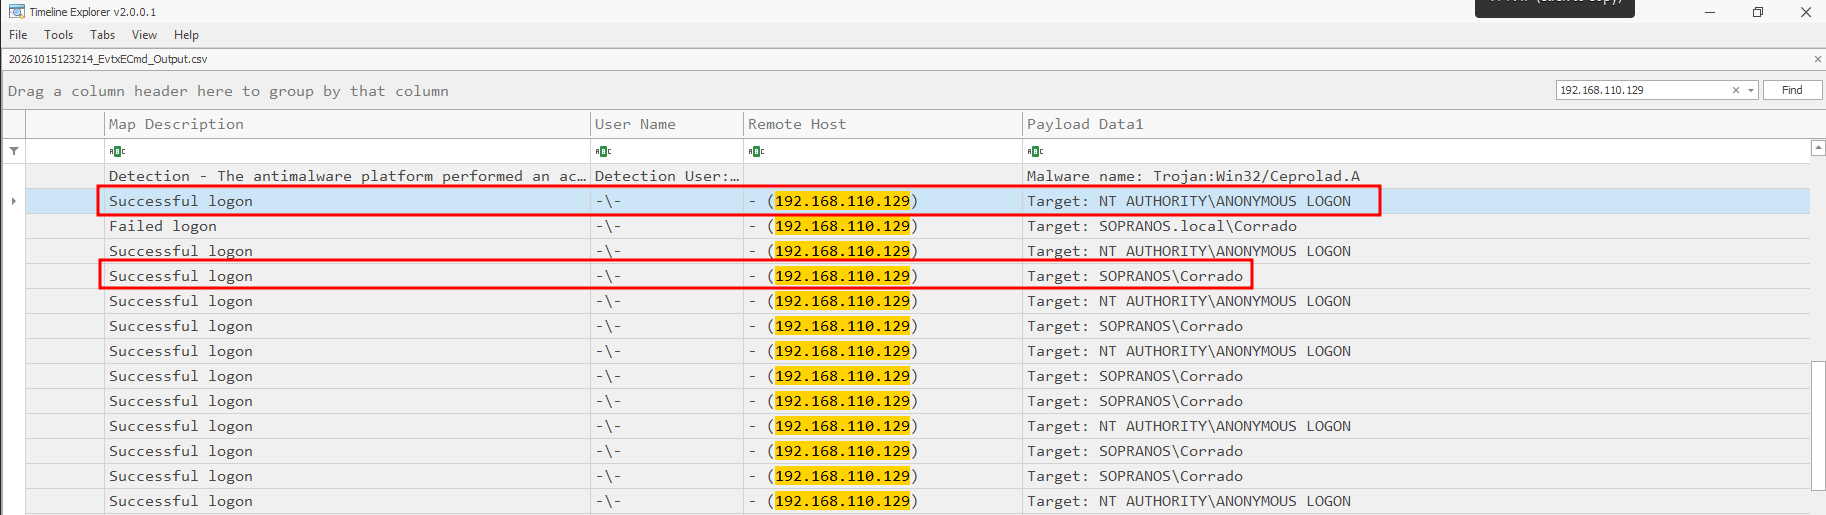The width and height of the screenshot is (1826, 515).
Task: Open the Payload Data1 filter condition icon
Action: pos(1035,151)
